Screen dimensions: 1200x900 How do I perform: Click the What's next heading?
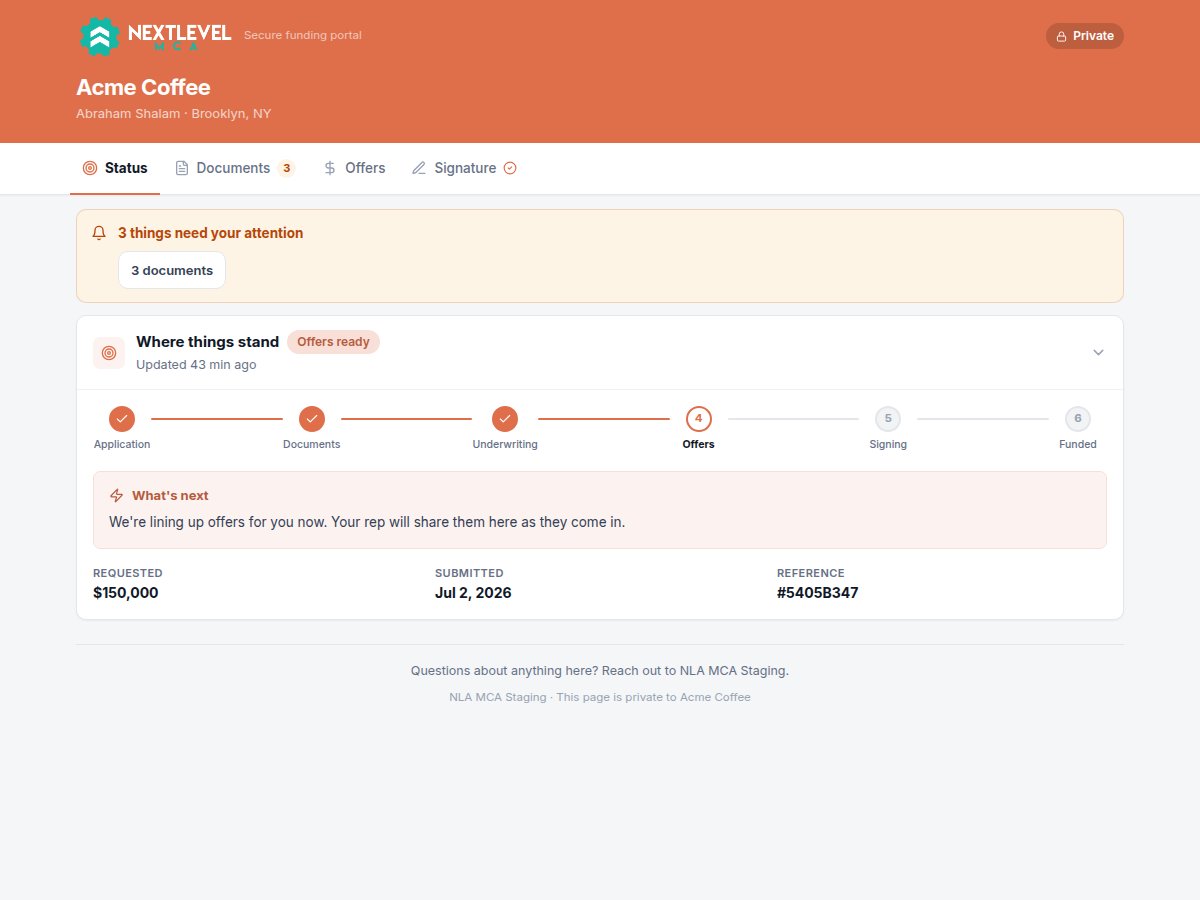point(170,495)
